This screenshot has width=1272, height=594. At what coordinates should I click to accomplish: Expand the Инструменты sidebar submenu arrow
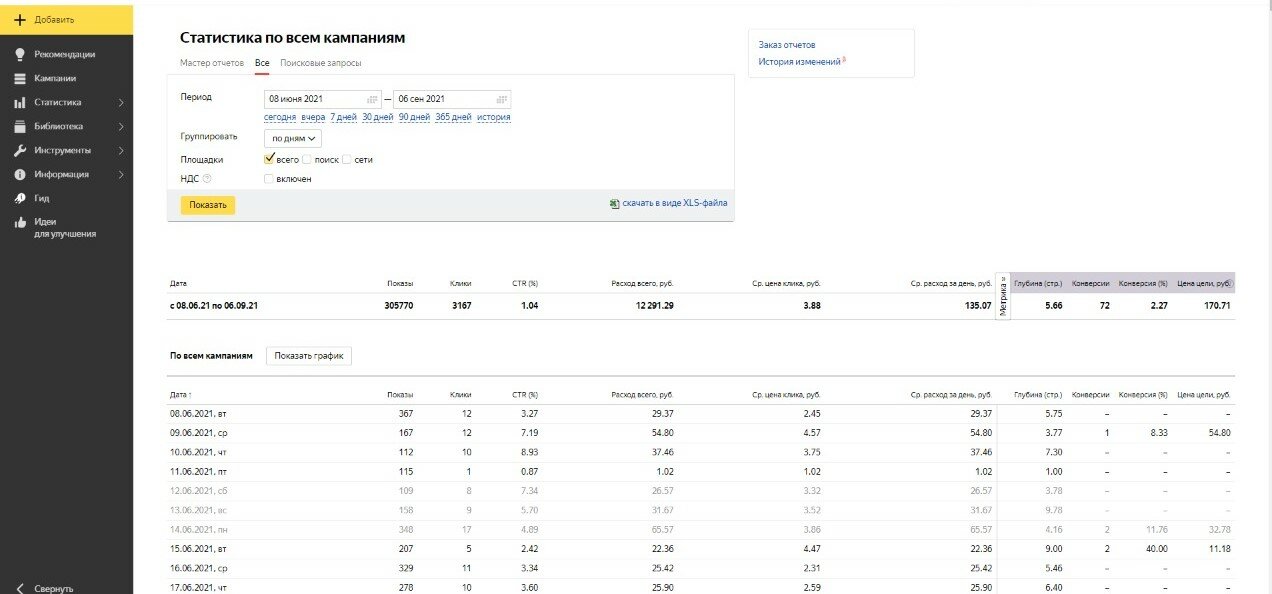121,150
